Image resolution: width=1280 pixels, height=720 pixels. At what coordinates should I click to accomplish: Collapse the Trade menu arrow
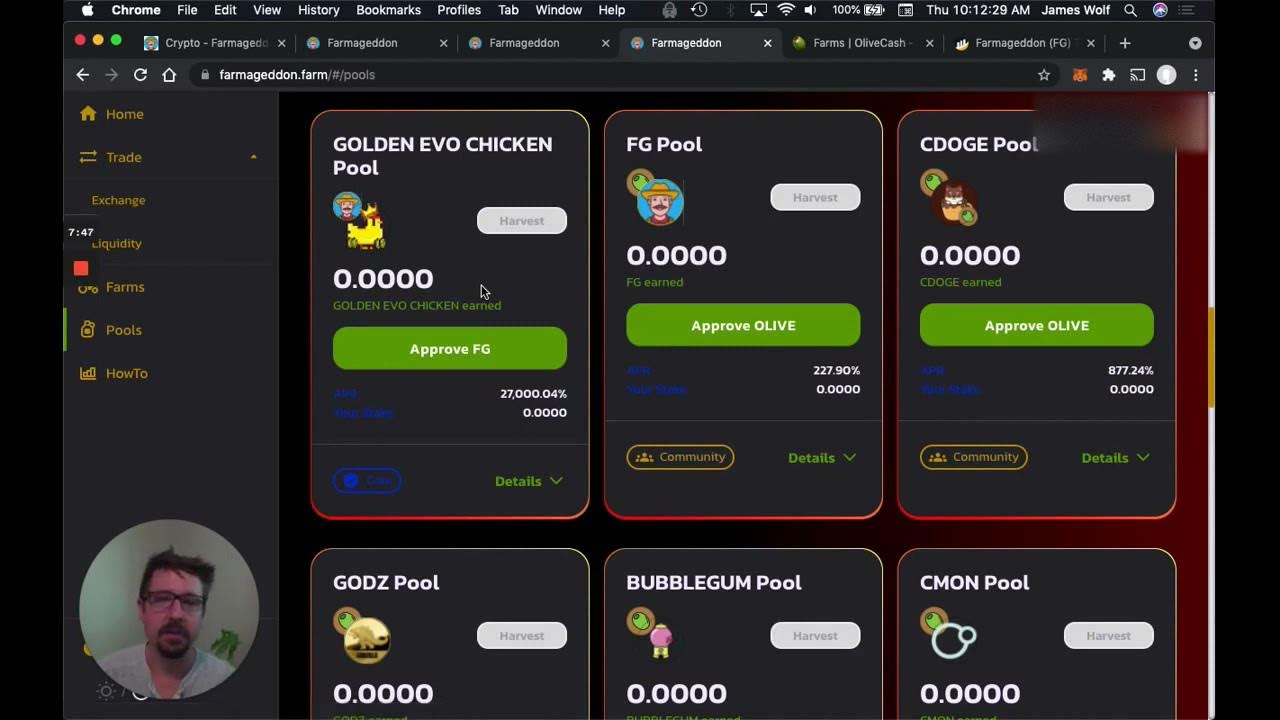click(x=253, y=157)
